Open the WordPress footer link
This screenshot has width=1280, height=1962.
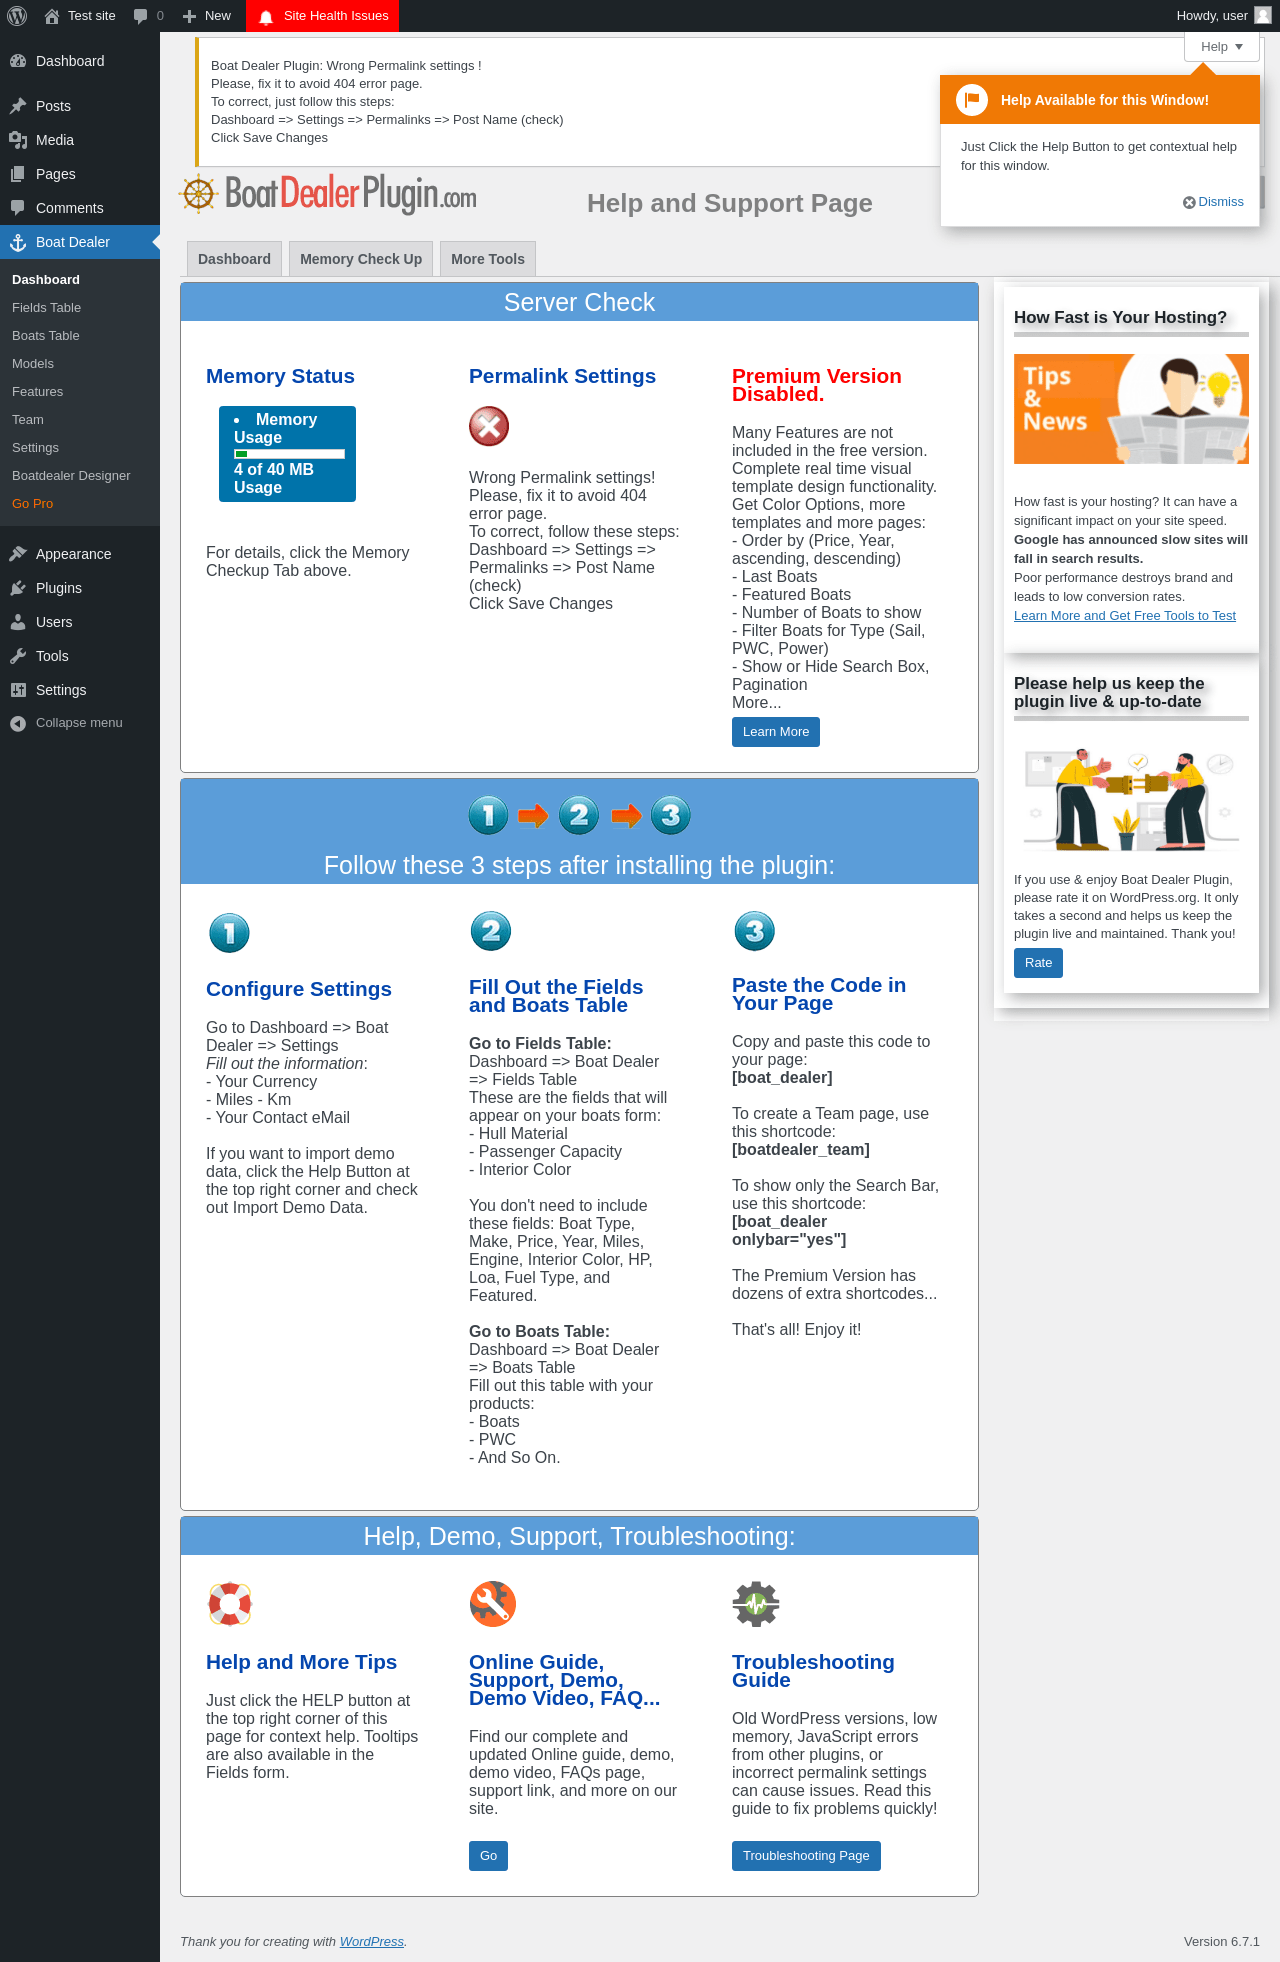[x=372, y=1942]
